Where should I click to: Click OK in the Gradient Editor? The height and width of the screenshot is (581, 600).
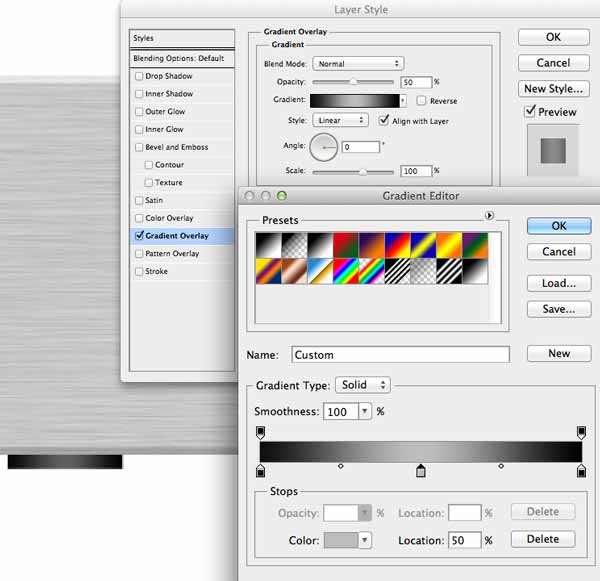tap(559, 226)
